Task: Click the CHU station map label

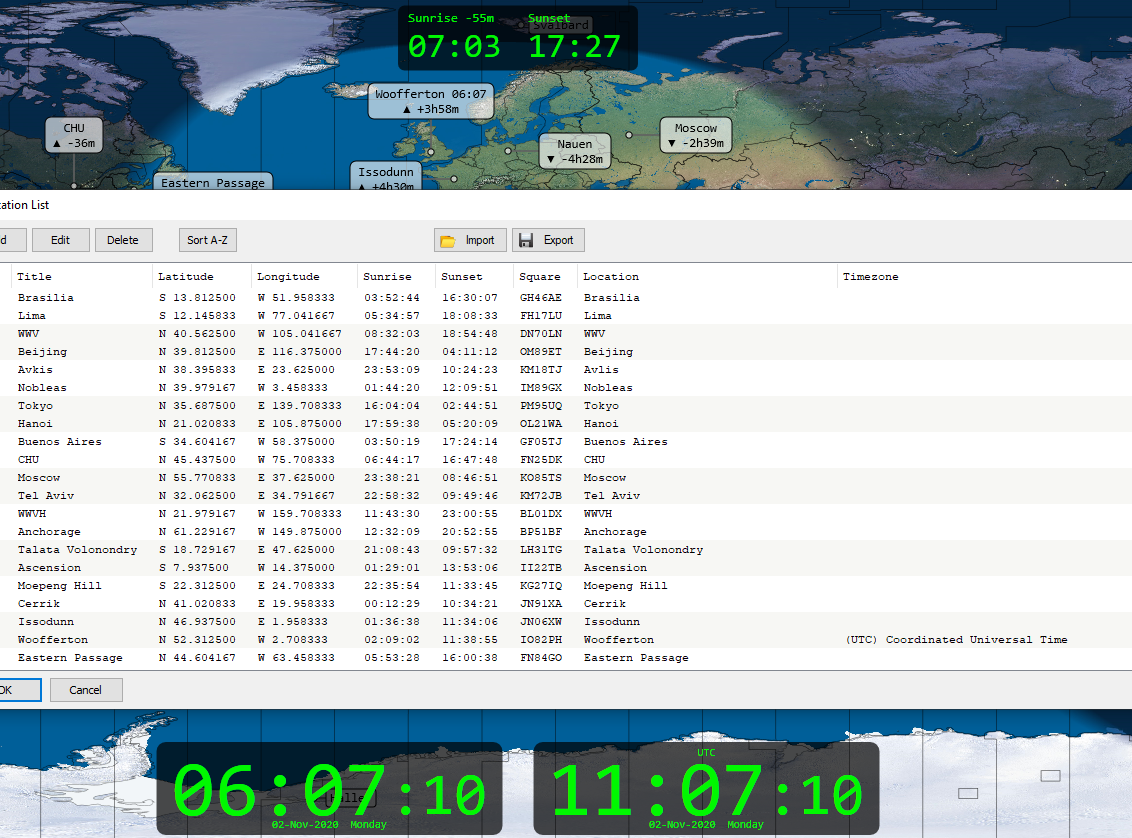Action: click(x=74, y=135)
